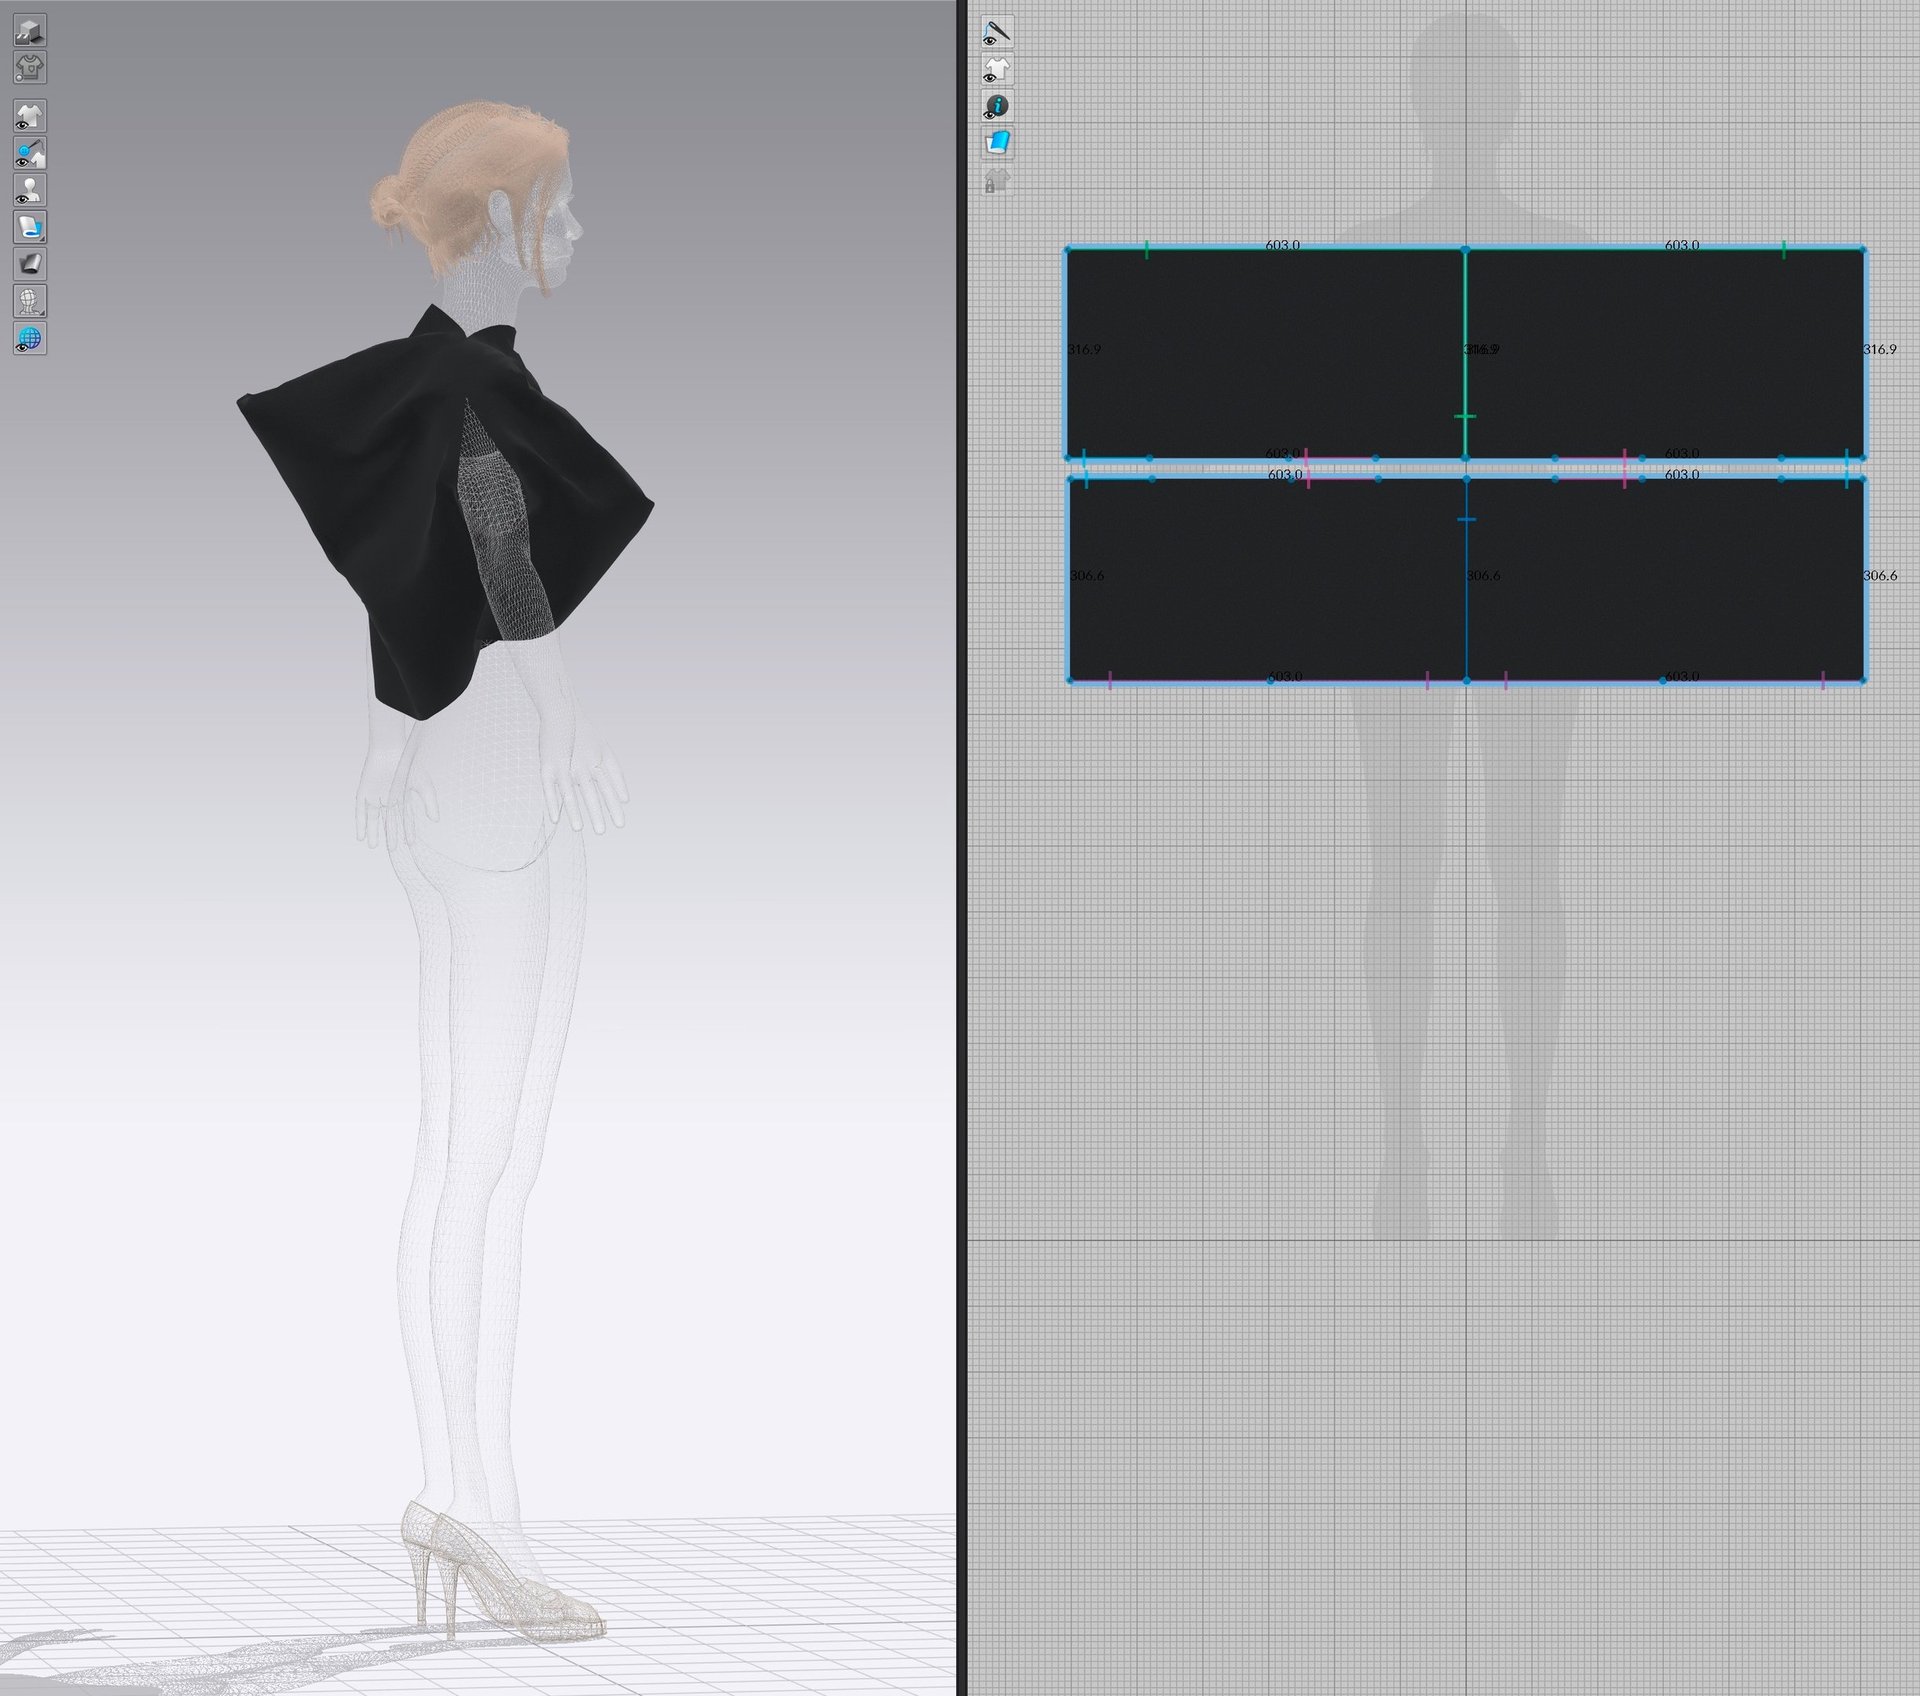Open the 3D fabric surface style dropdown
1920x1696 pixels.
click(29, 227)
